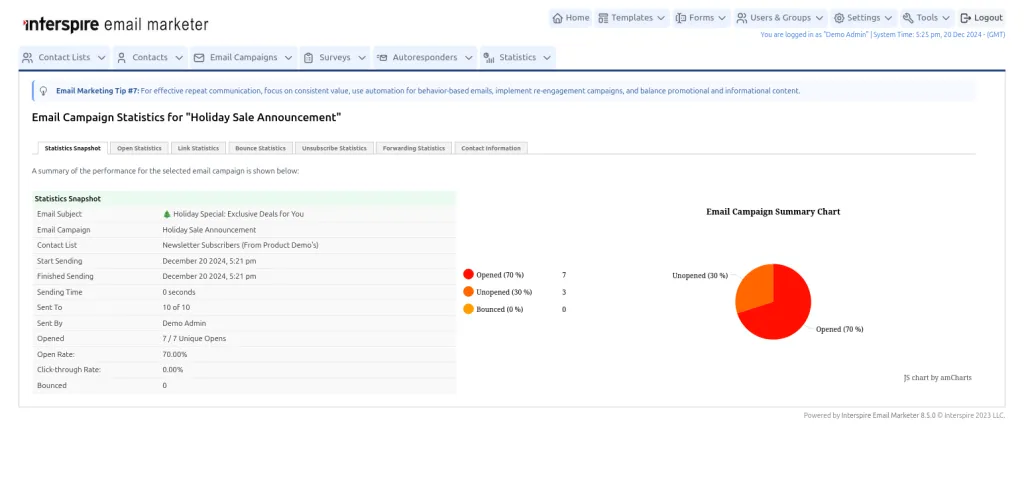Switch to the Link Statistics tab

pos(199,148)
